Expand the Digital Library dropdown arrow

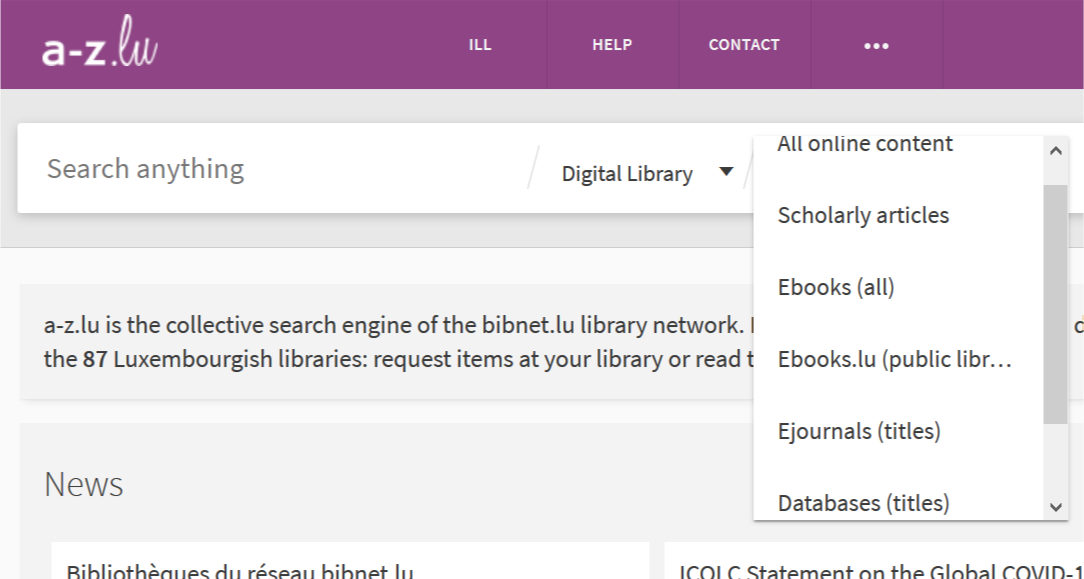click(x=726, y=171)
